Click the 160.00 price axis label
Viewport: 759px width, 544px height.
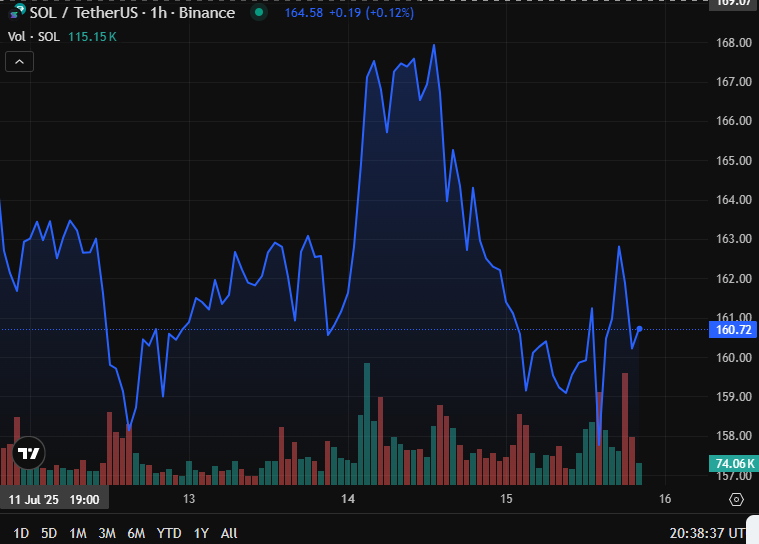point(734,357)
